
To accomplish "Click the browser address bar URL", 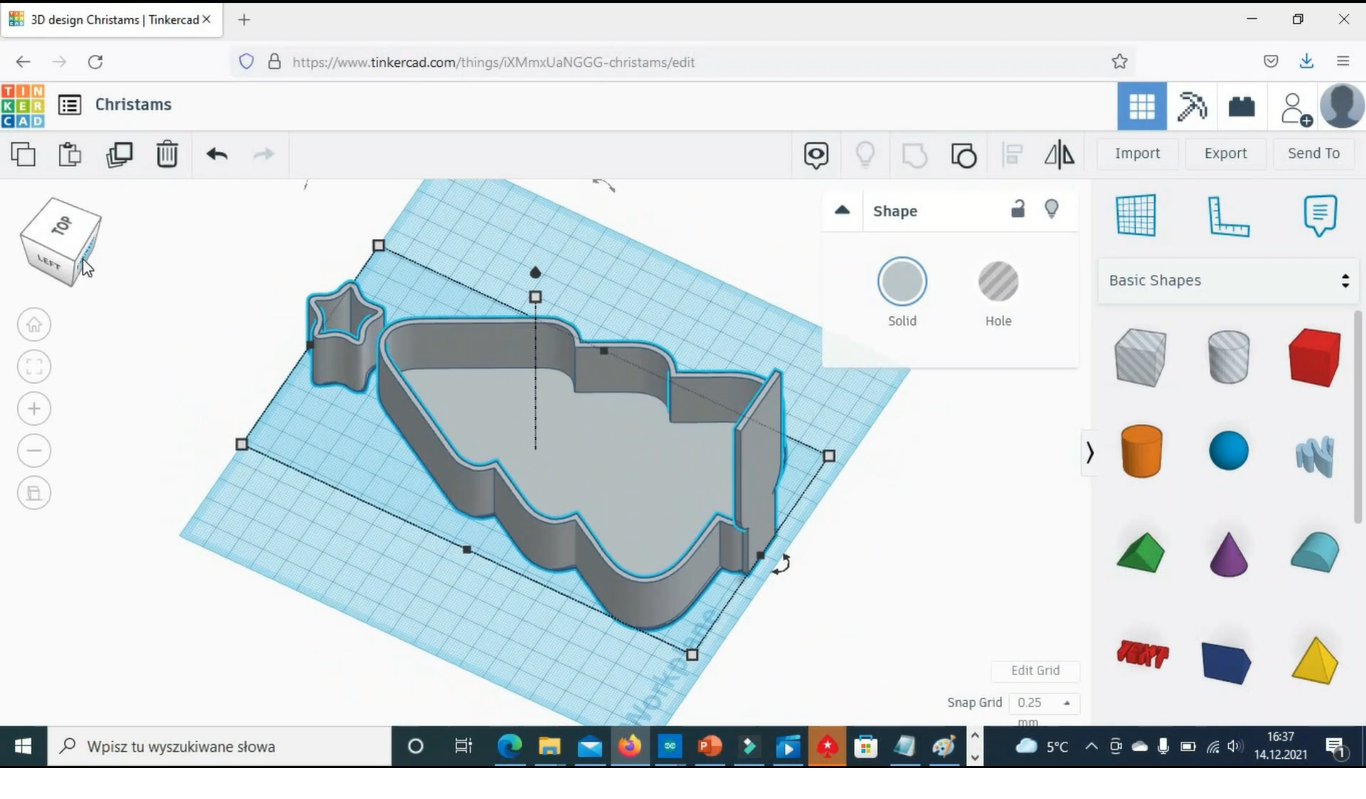I will click(494, 62).
